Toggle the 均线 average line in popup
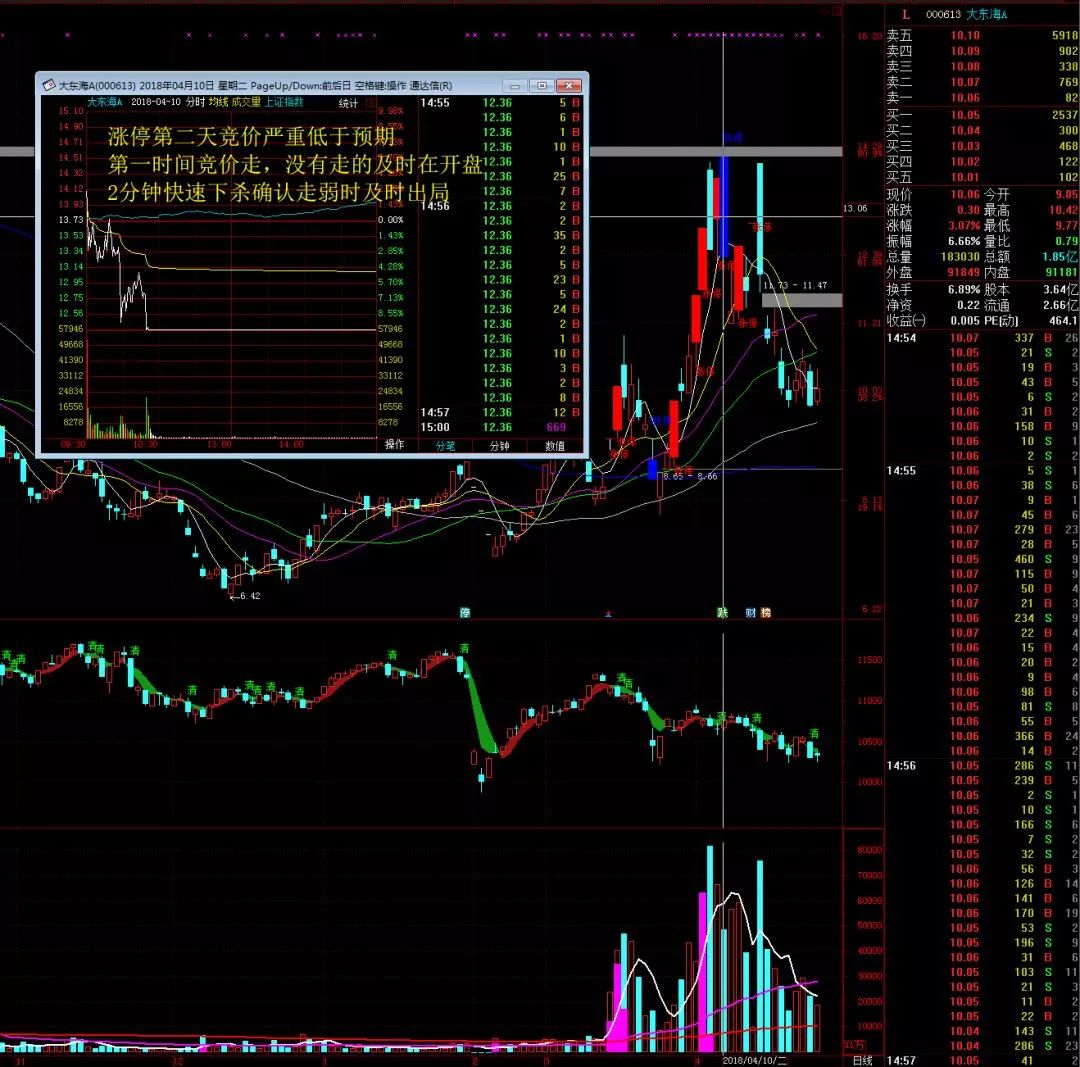1080x1067 pixels. 218,102
